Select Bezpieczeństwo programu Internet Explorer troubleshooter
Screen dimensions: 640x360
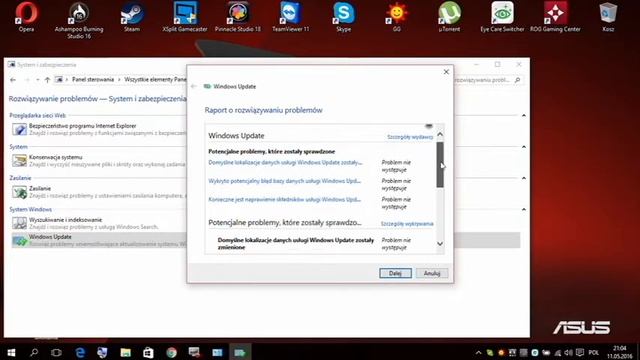98,129
